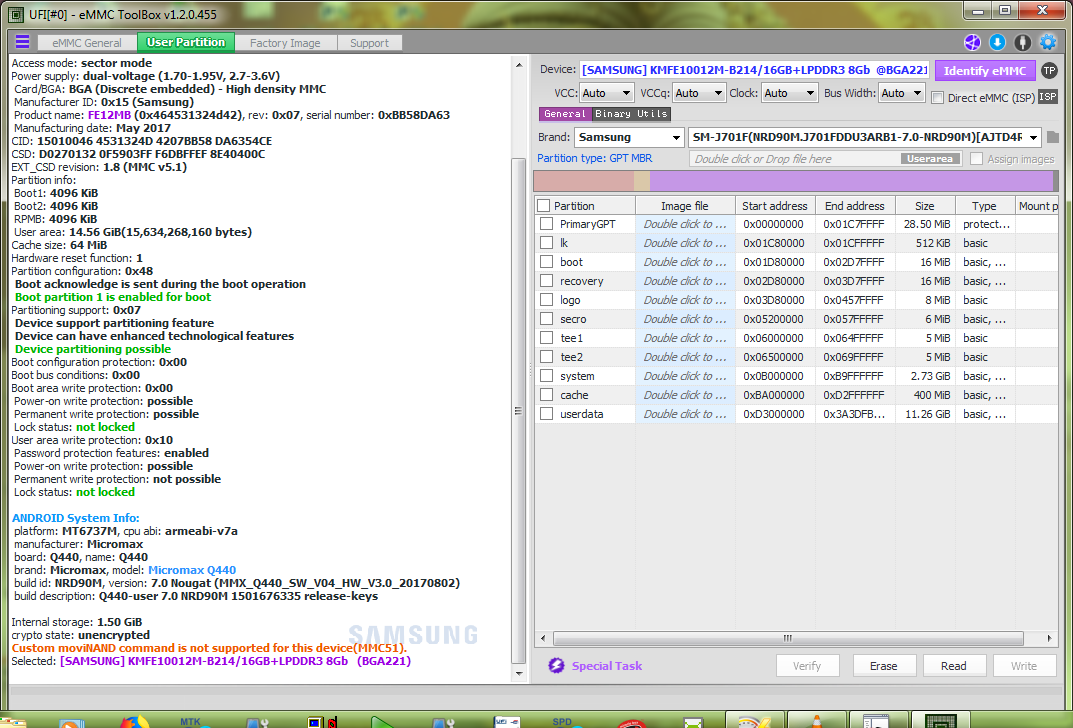Screen dimensions: 1073x728
Task: Click the Userarea label button
Action: (x=930, y=159)
